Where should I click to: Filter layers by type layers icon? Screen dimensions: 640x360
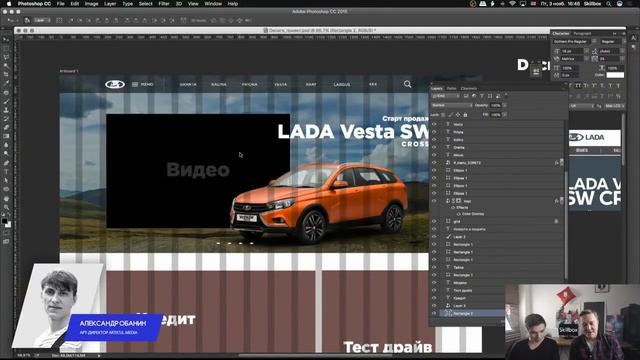pos(482,96)
